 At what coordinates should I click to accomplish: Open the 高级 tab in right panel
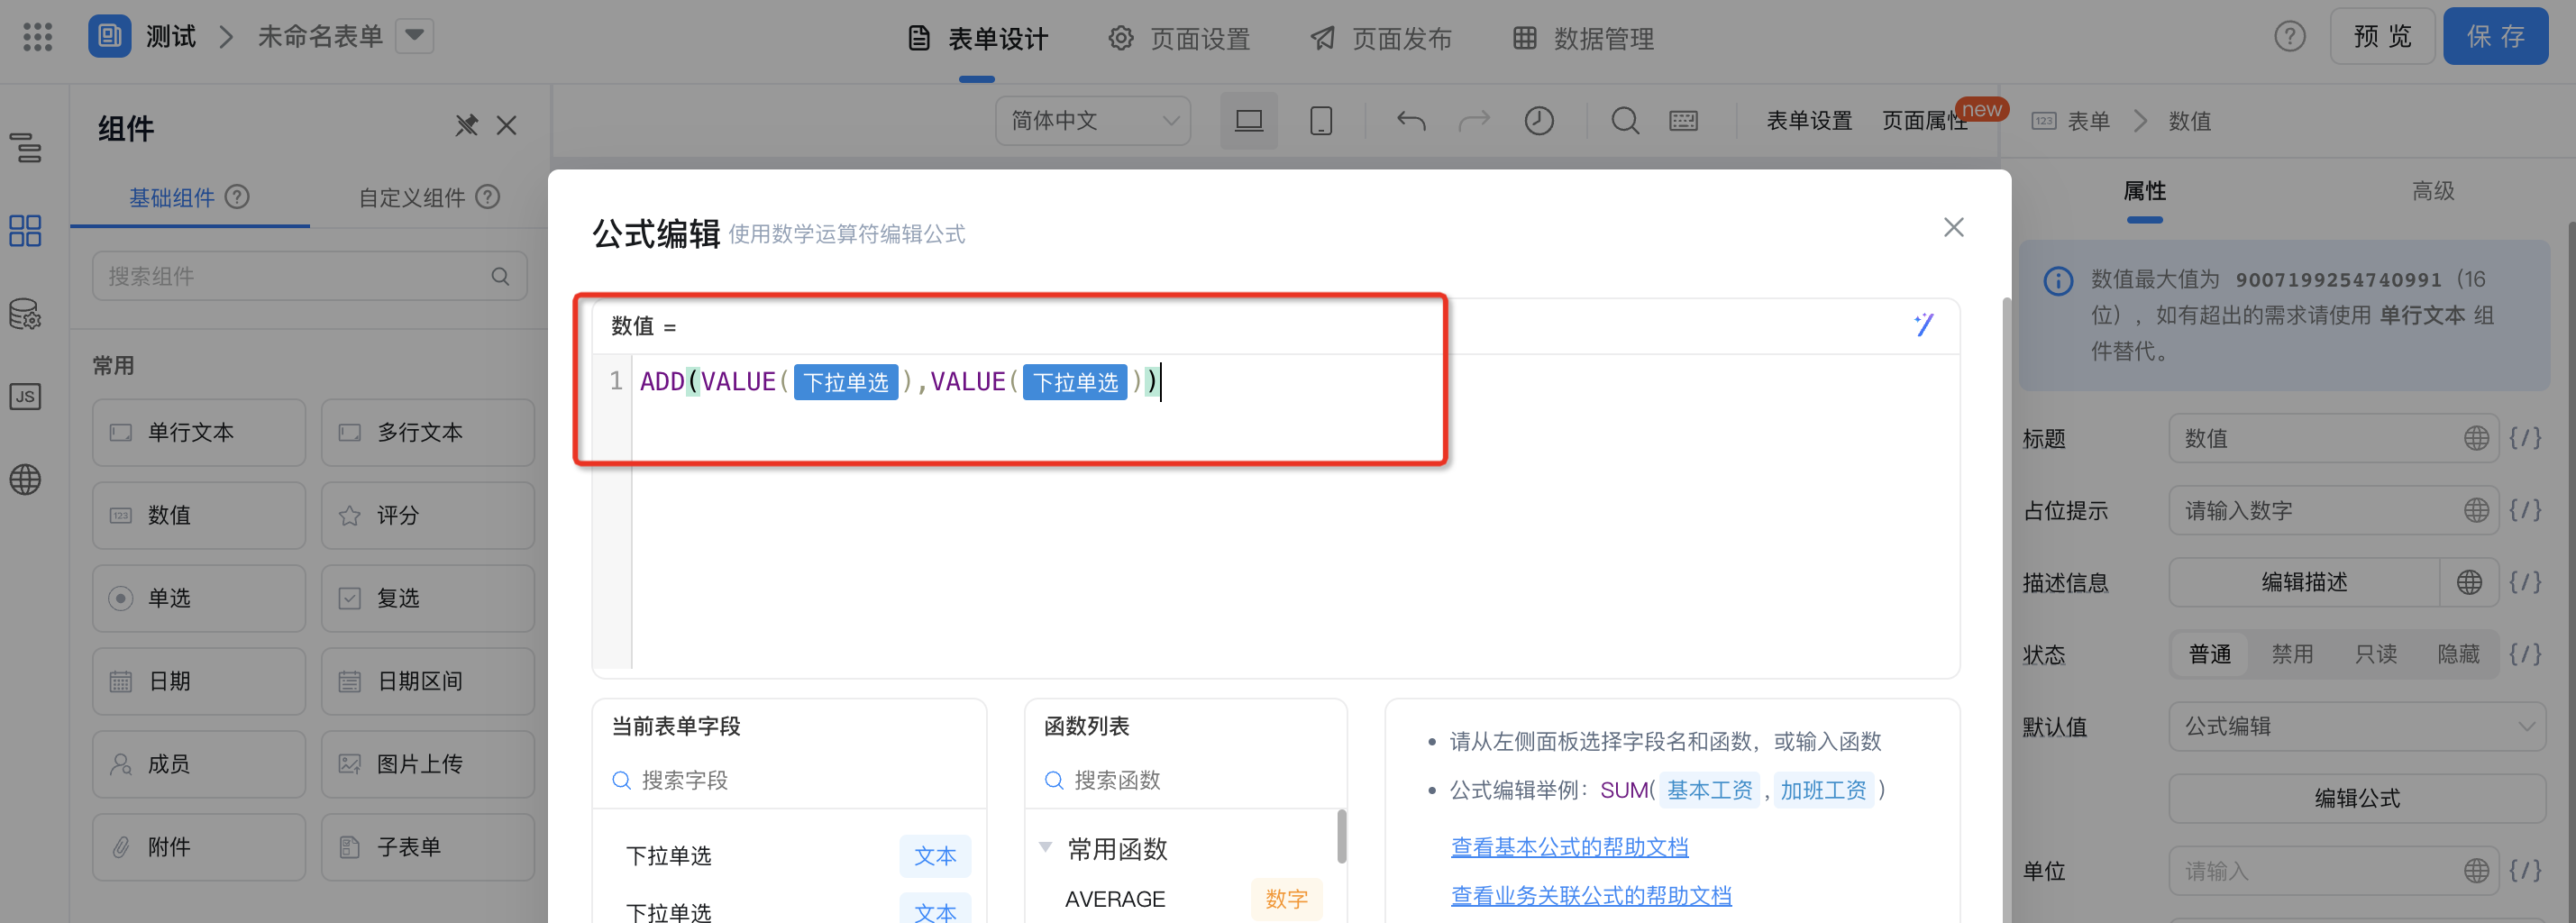2432,191
